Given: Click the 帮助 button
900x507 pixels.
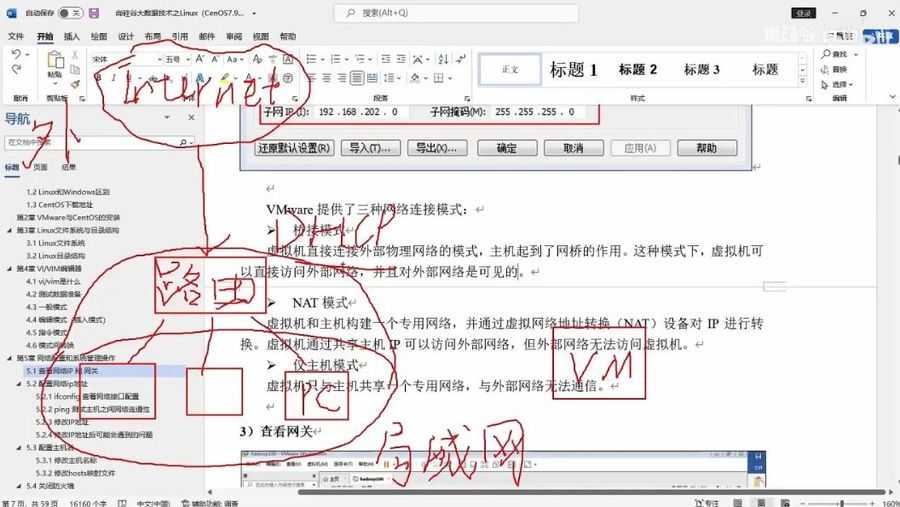Looking at the screenshot, I should coord(707,148).
